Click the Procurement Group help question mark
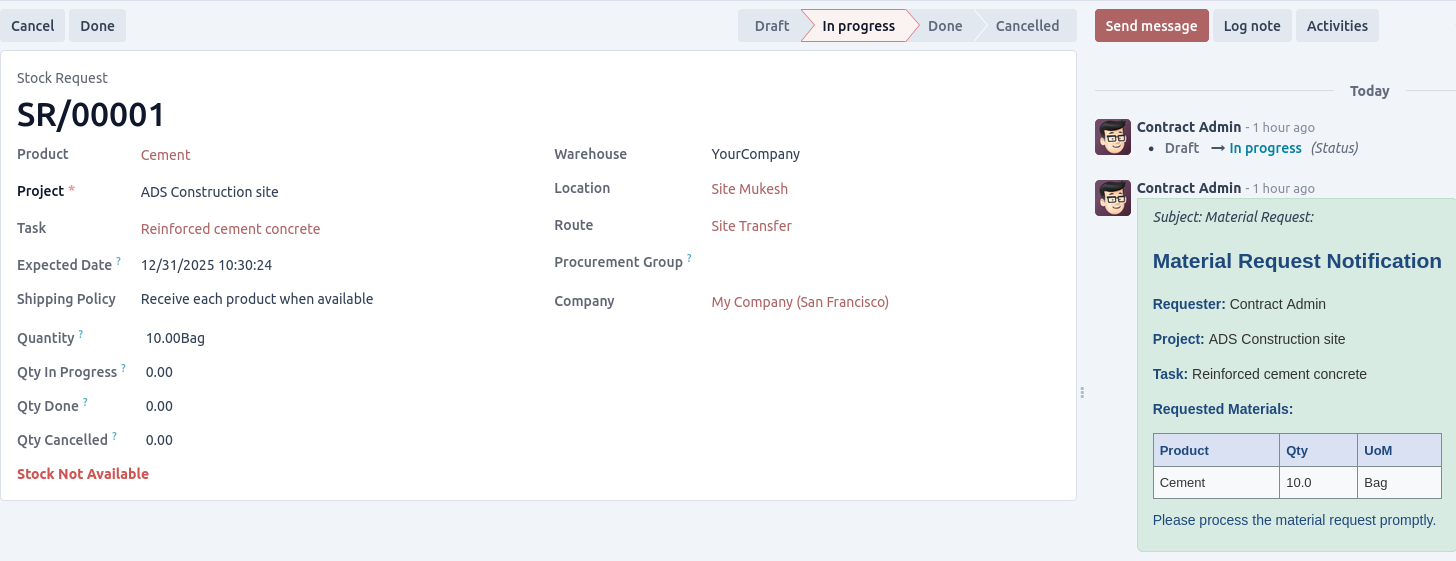 point(689,258)
